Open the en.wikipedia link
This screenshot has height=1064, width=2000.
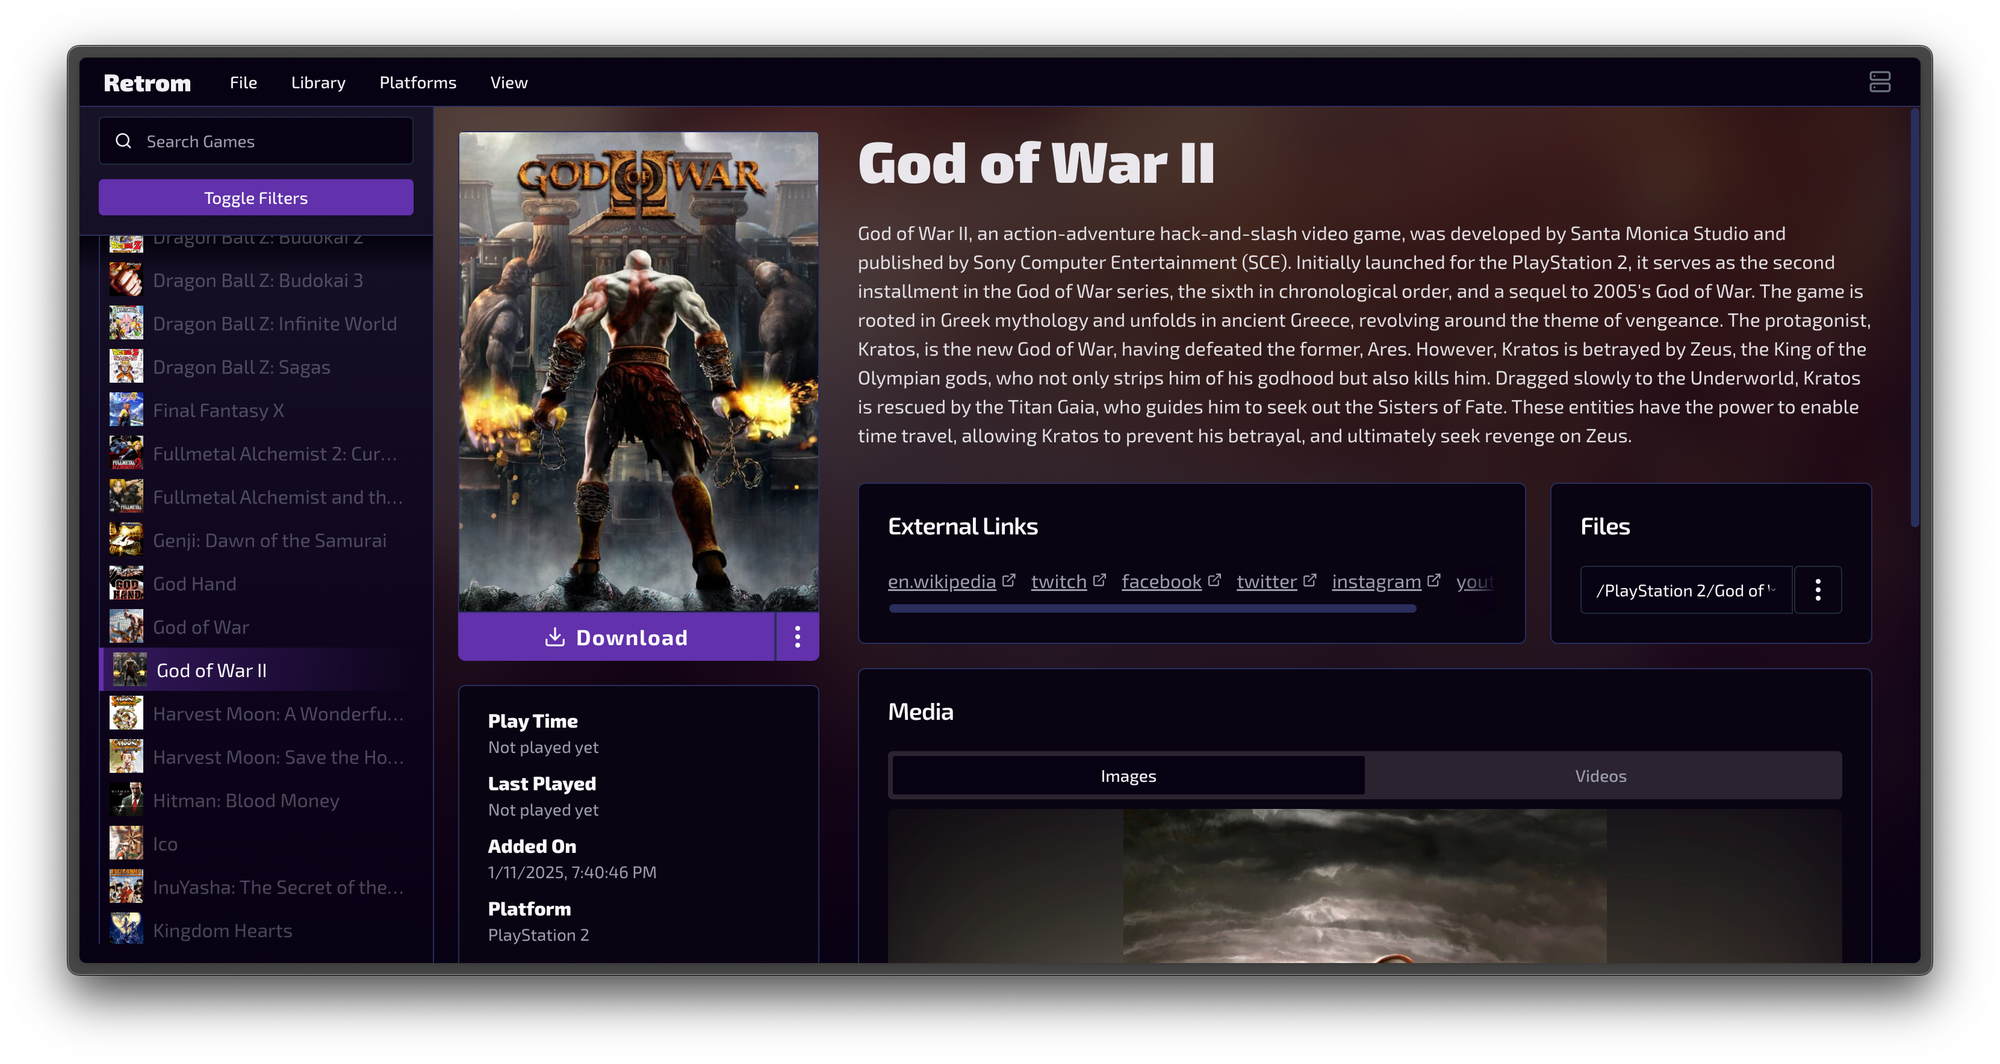(942, 581)
